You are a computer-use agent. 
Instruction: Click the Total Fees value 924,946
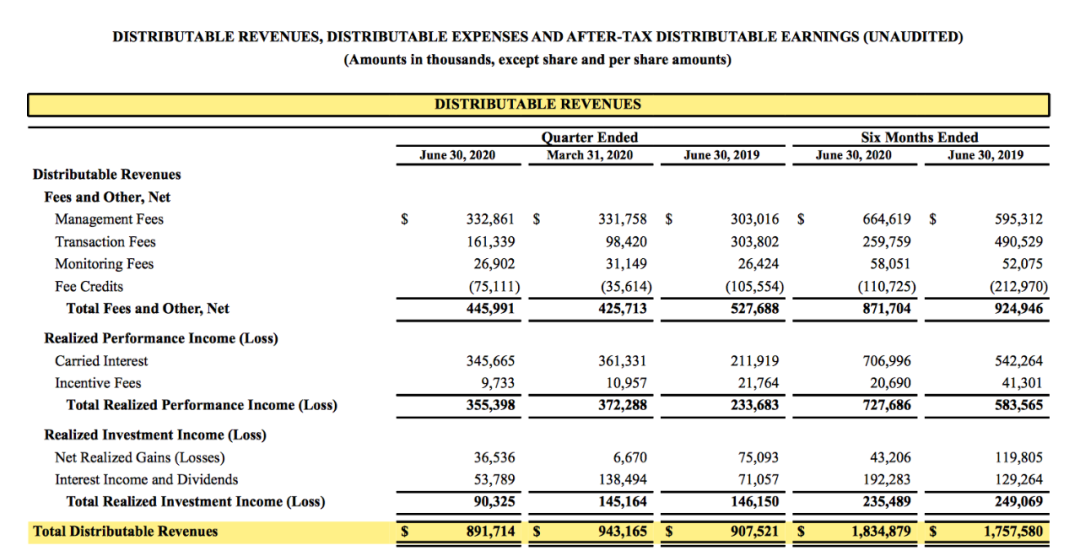[1019, 309]
